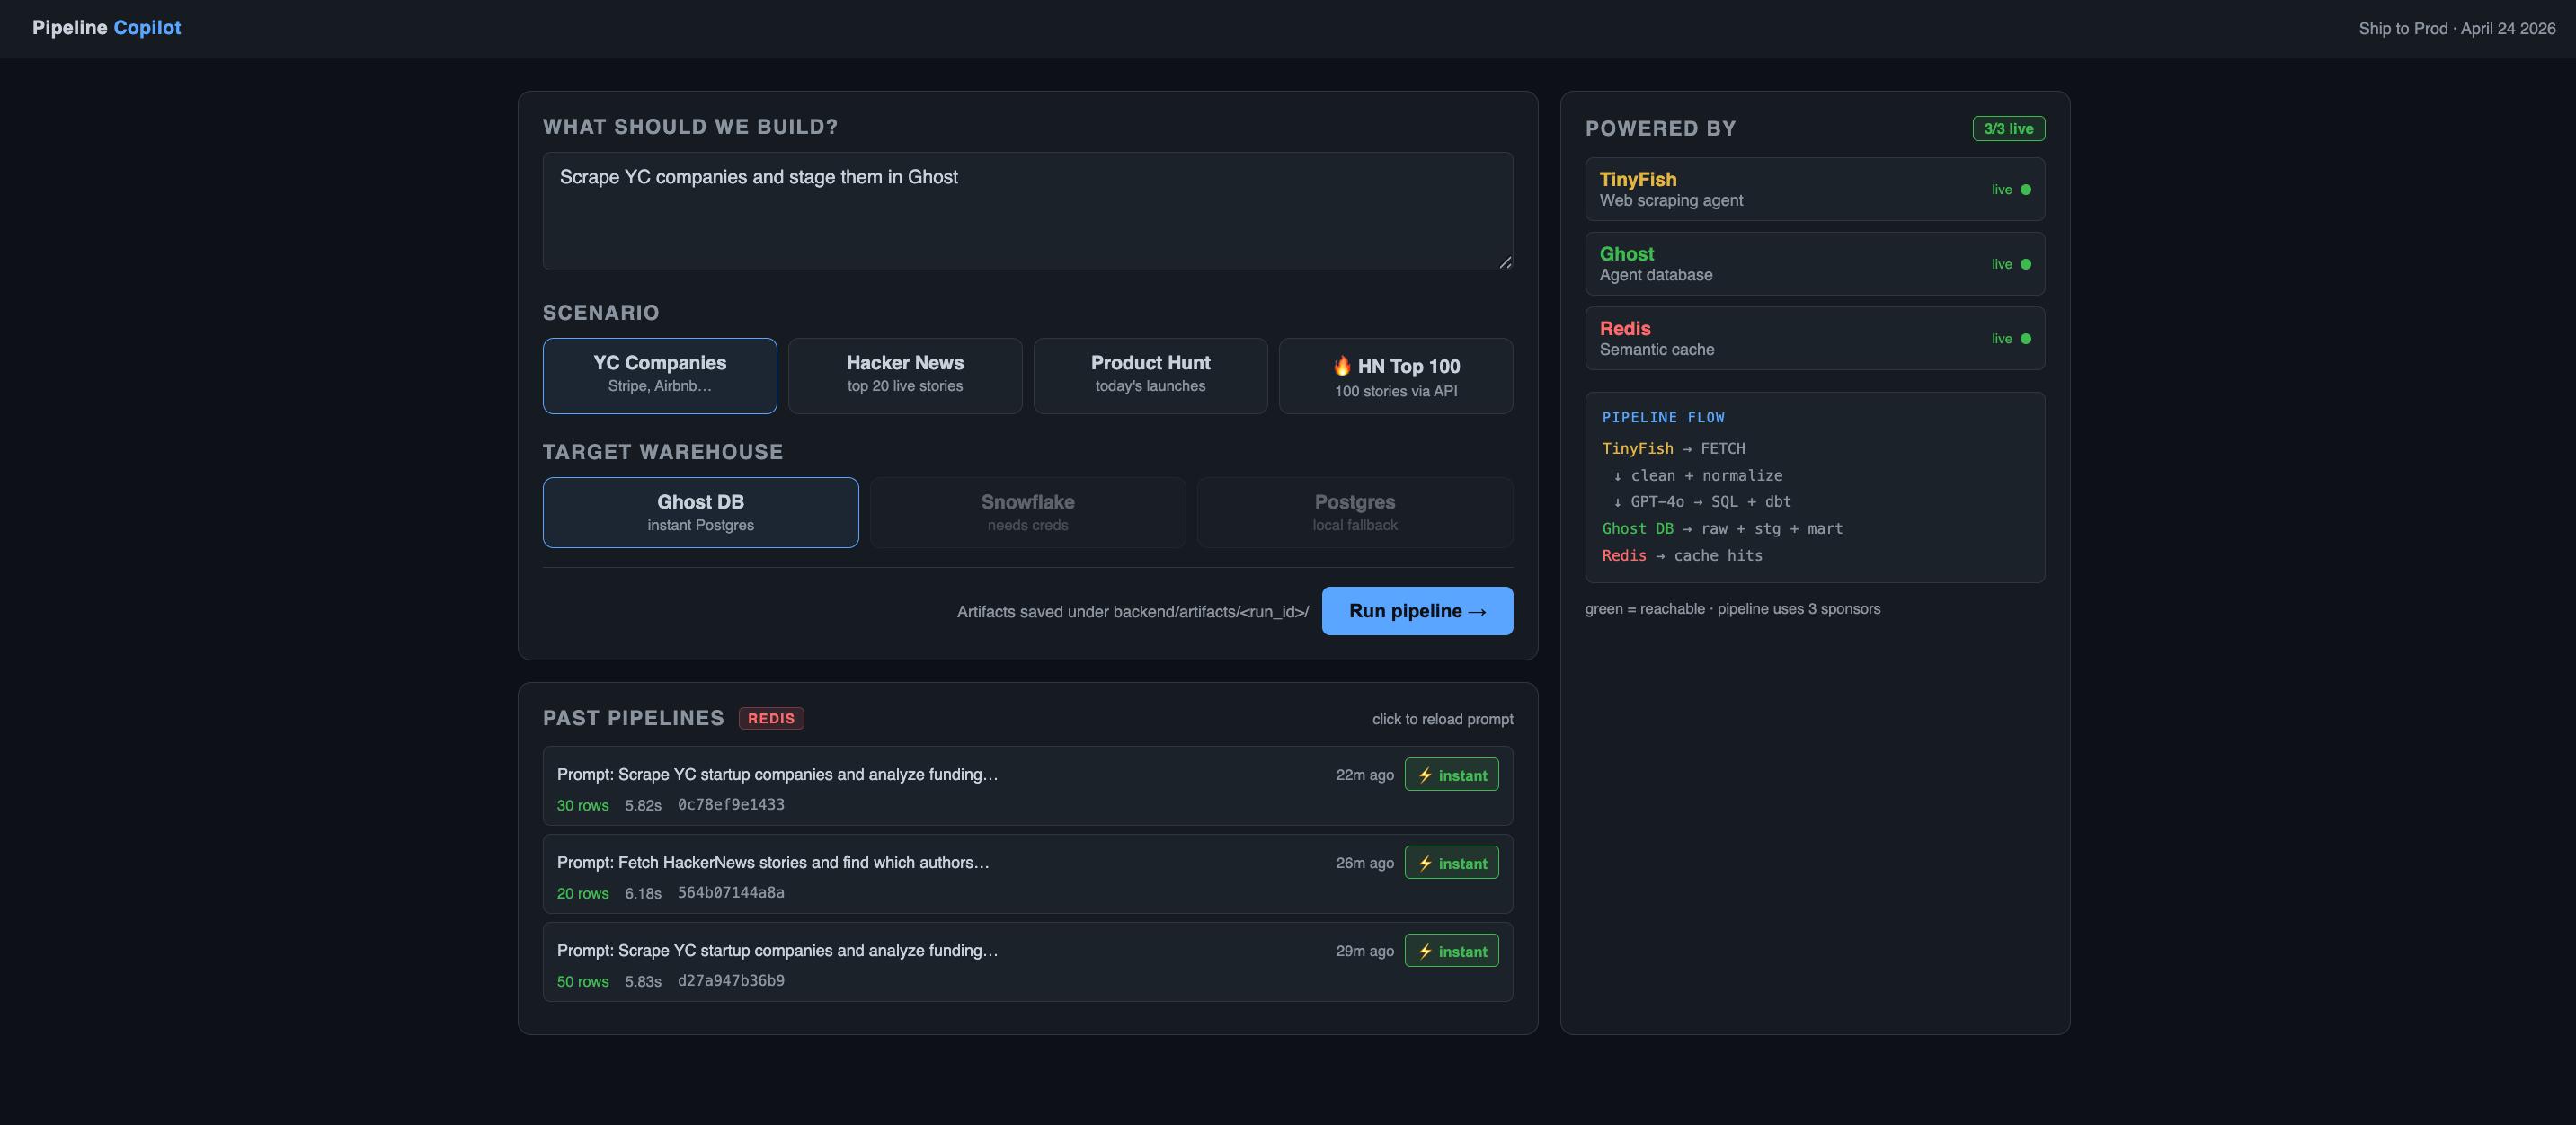Click the 3/3 live status badge
The height and width of the screenshot is (1125, 2576).
point(2008,129)
